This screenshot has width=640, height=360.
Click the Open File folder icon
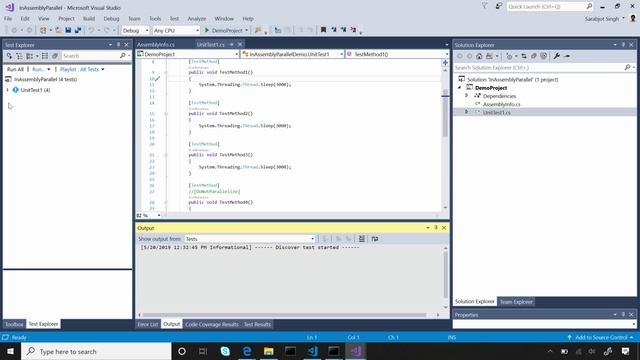59,30
